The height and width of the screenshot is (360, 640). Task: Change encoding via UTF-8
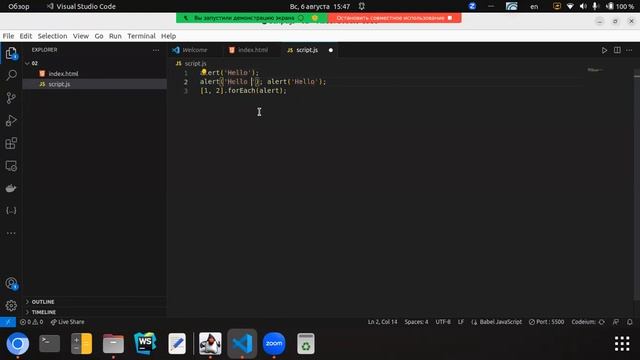point(443,322)
